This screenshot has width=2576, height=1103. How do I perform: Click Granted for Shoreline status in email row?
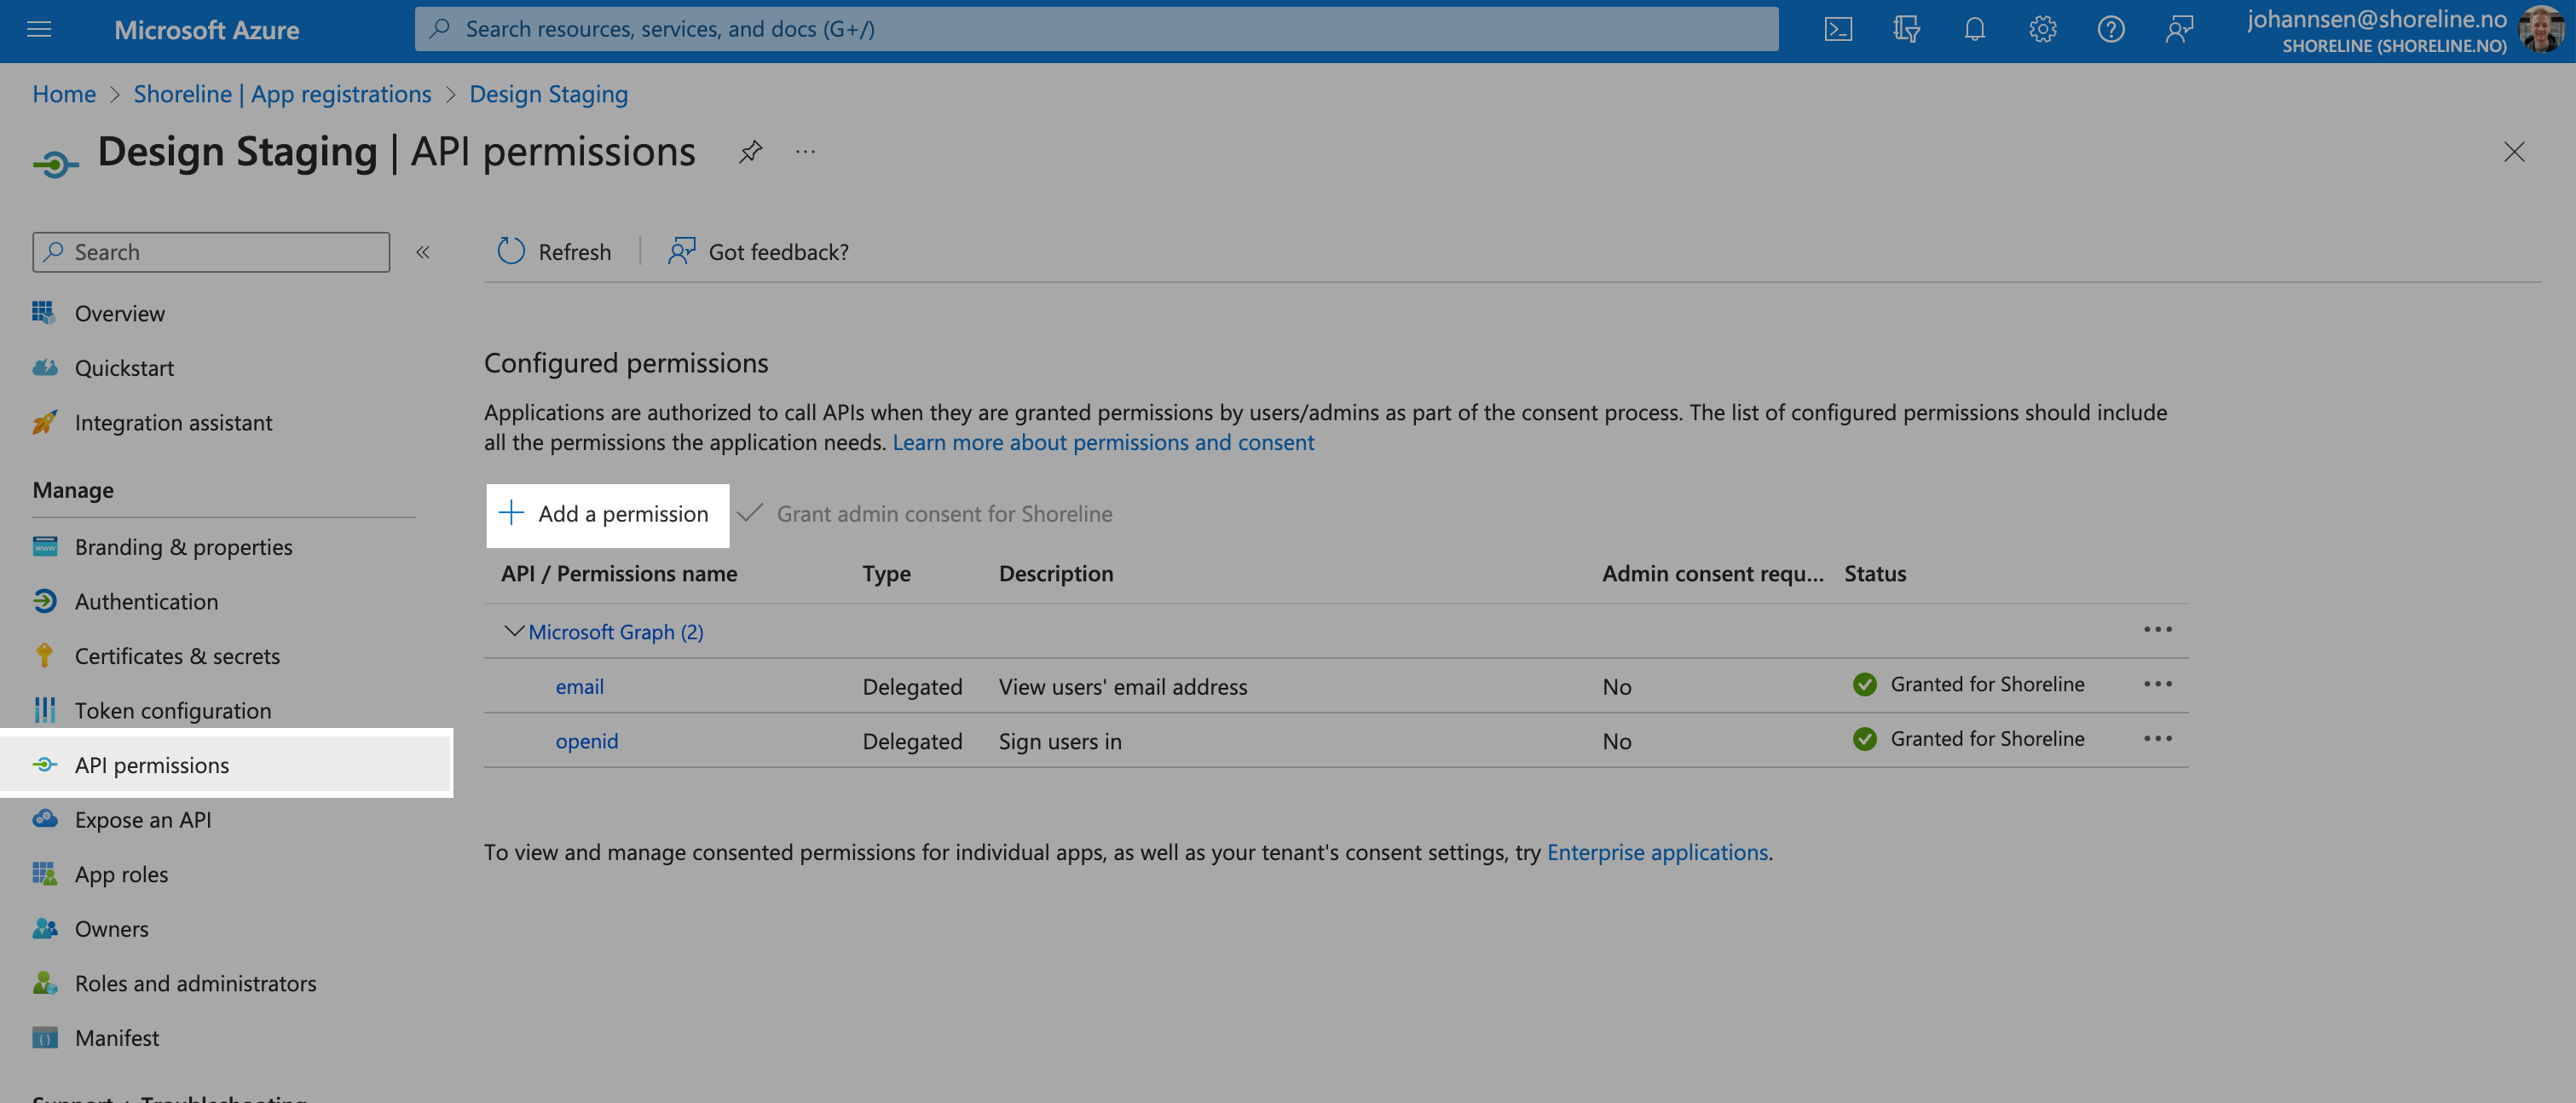(x=1968, y=684)
